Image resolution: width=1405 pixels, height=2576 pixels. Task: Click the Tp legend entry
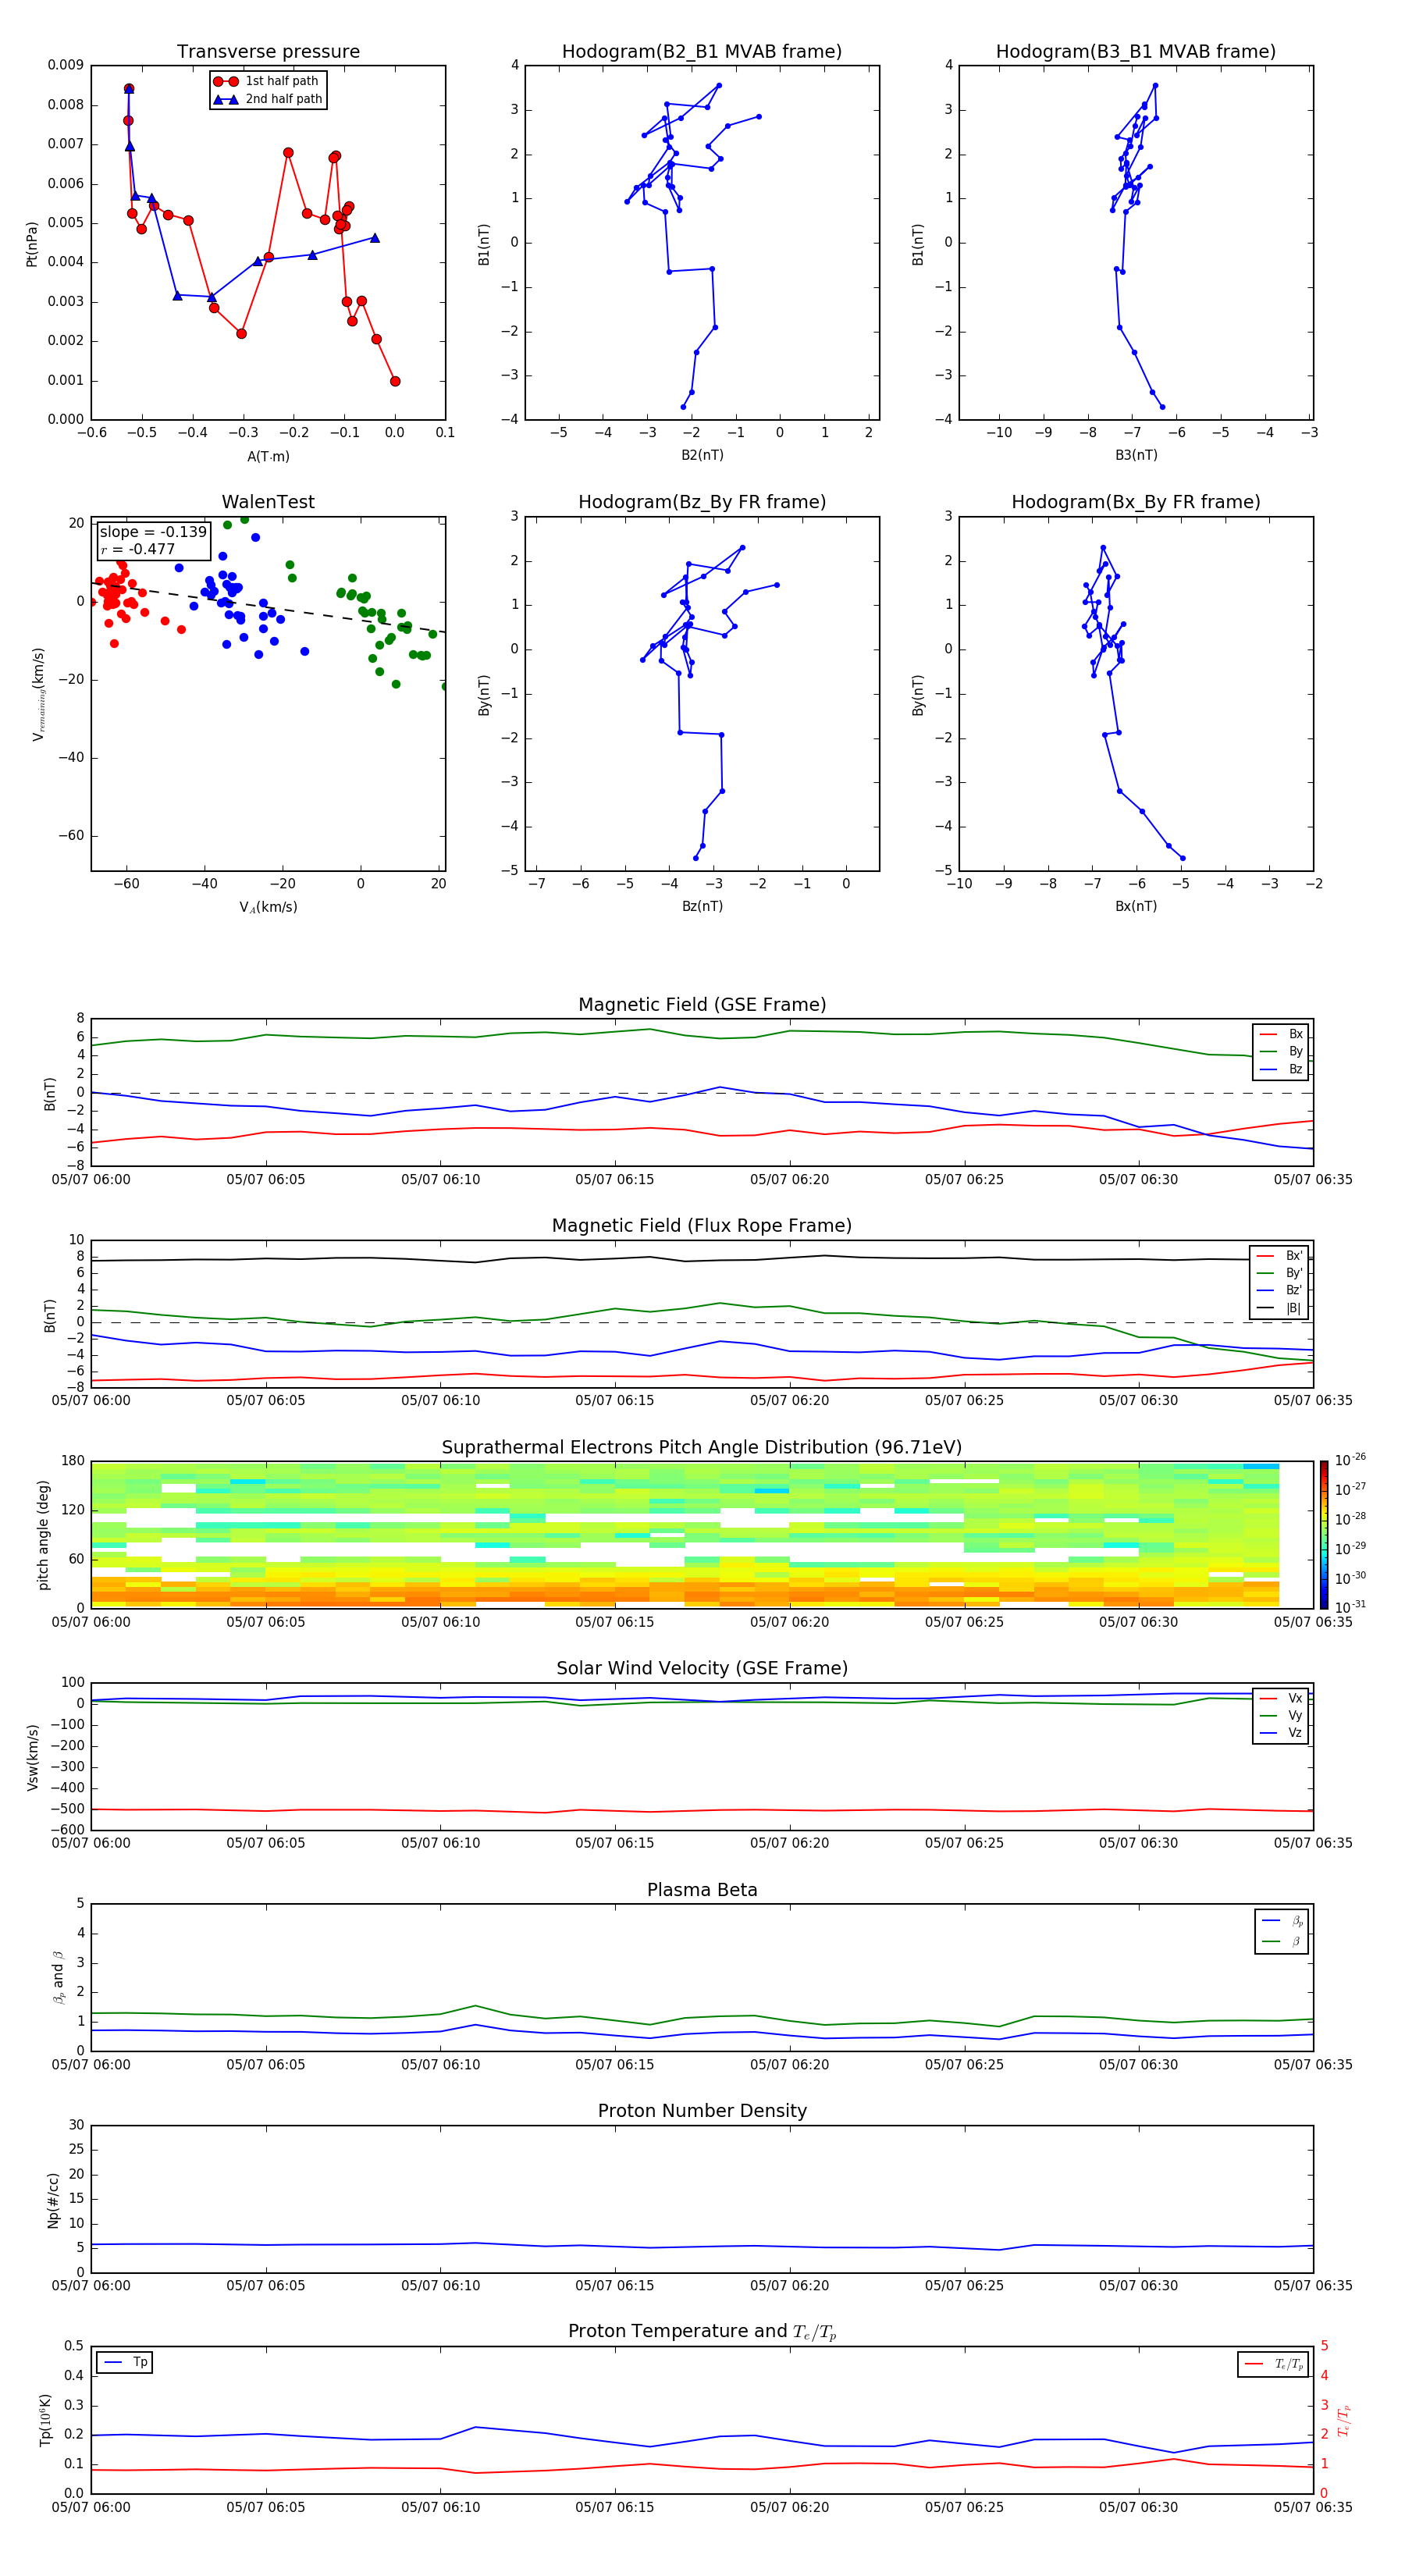point(125,2362)
